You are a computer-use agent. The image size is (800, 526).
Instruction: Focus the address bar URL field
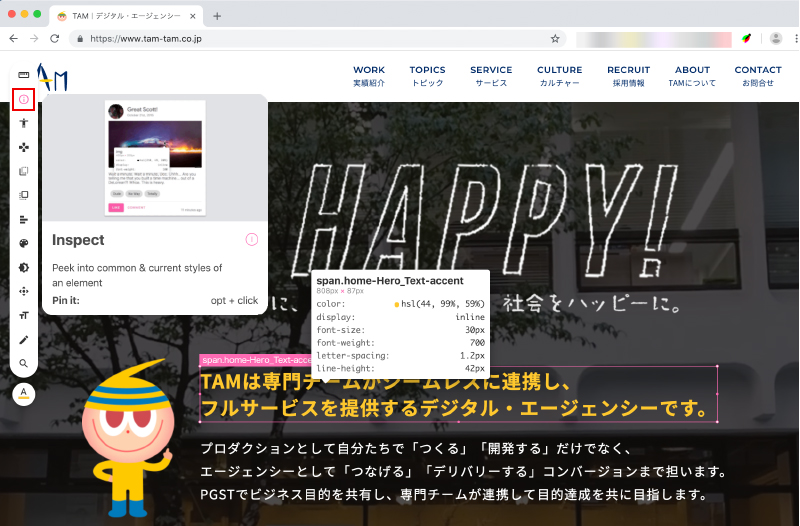click(316, 39)
